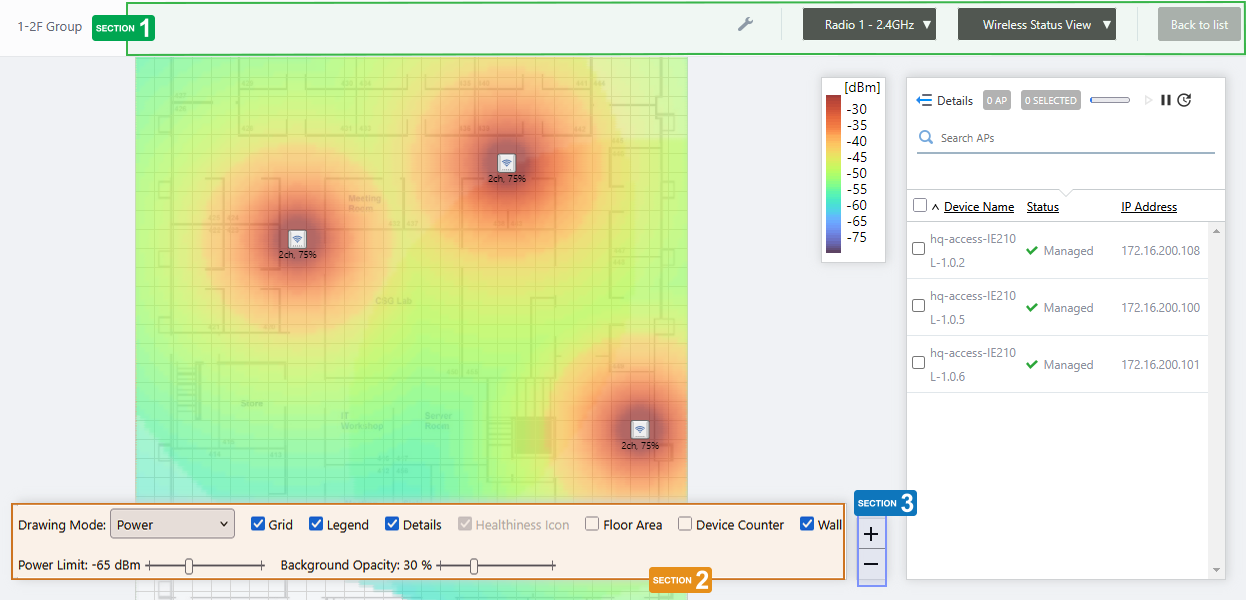Image resolution: width=1246 pixels, height=600 pixels.
Task: Expand the Drawing Mode Power dropdown
Action: pos(172,524)
